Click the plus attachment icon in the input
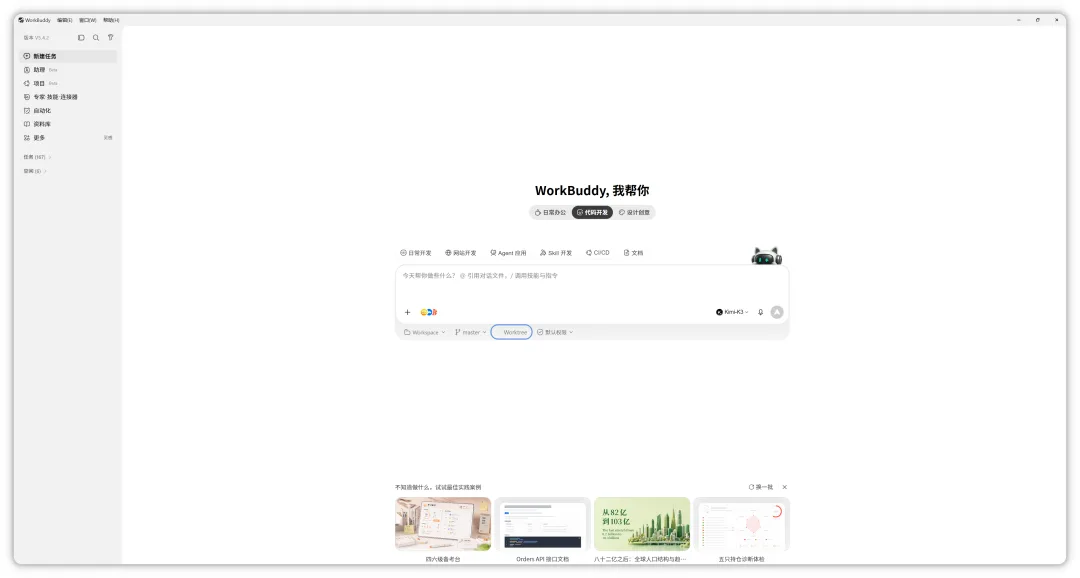Image resolution: width=1080 pixels, height=578 pixels. pos(407,312)
